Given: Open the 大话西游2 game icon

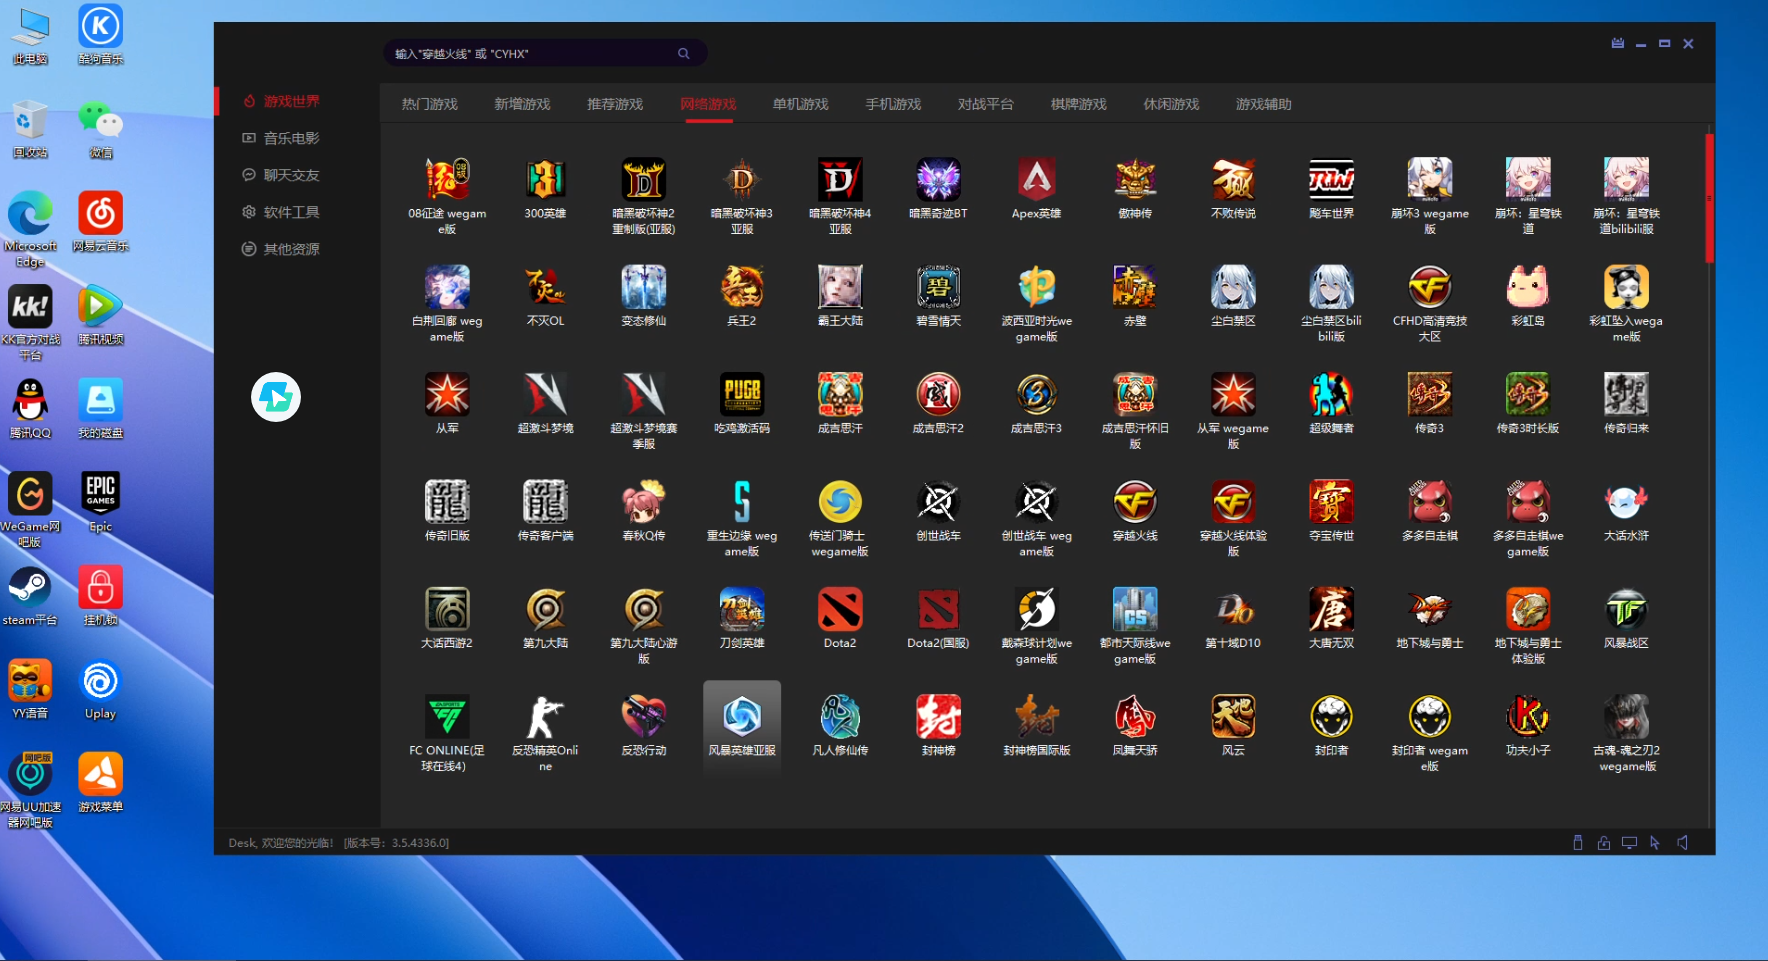Looking at the screenshot, I should (447, 610).
